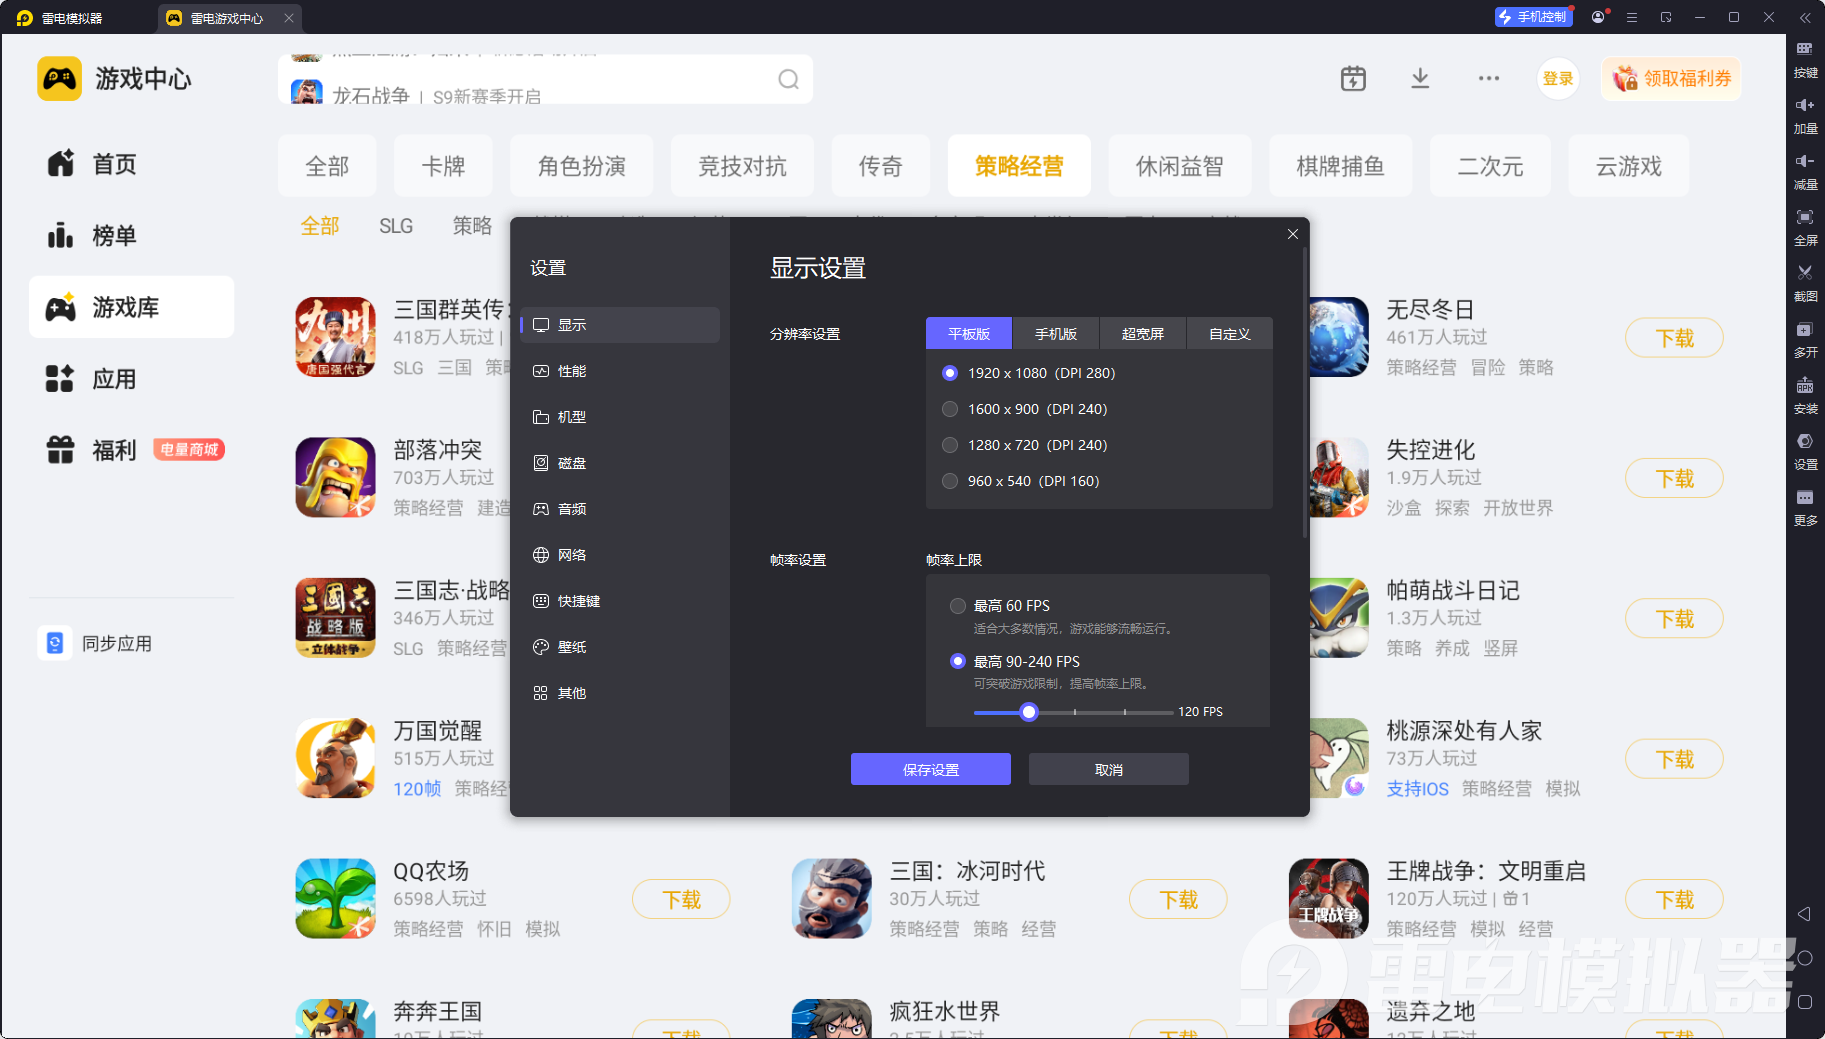Click the keyboard mapping icon in right sidebar
The height and width of the screenshot is (1039, 1825).
point(1805,50)
